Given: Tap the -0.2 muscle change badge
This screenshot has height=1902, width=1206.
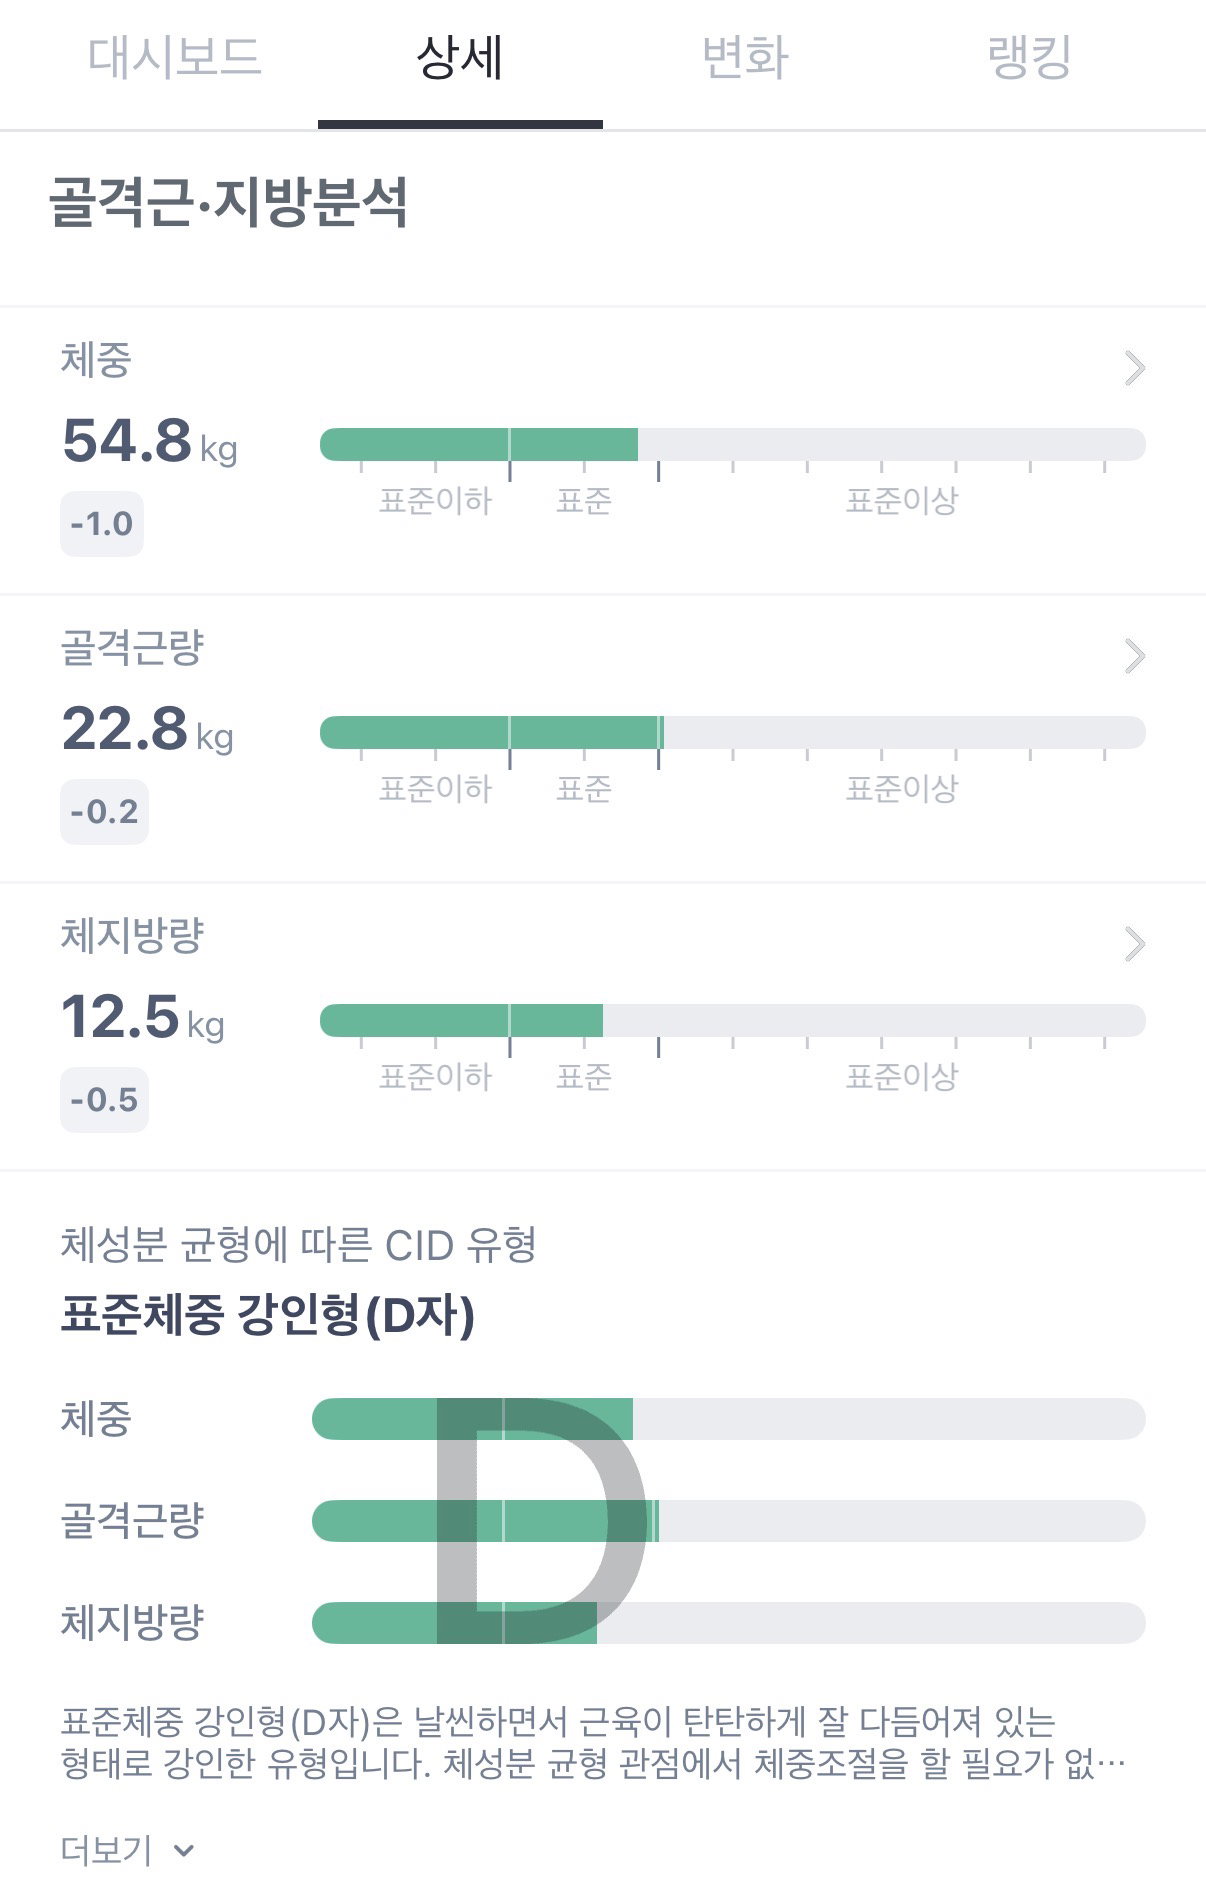Looking at the screenshot, I should [x=104, y=812].
